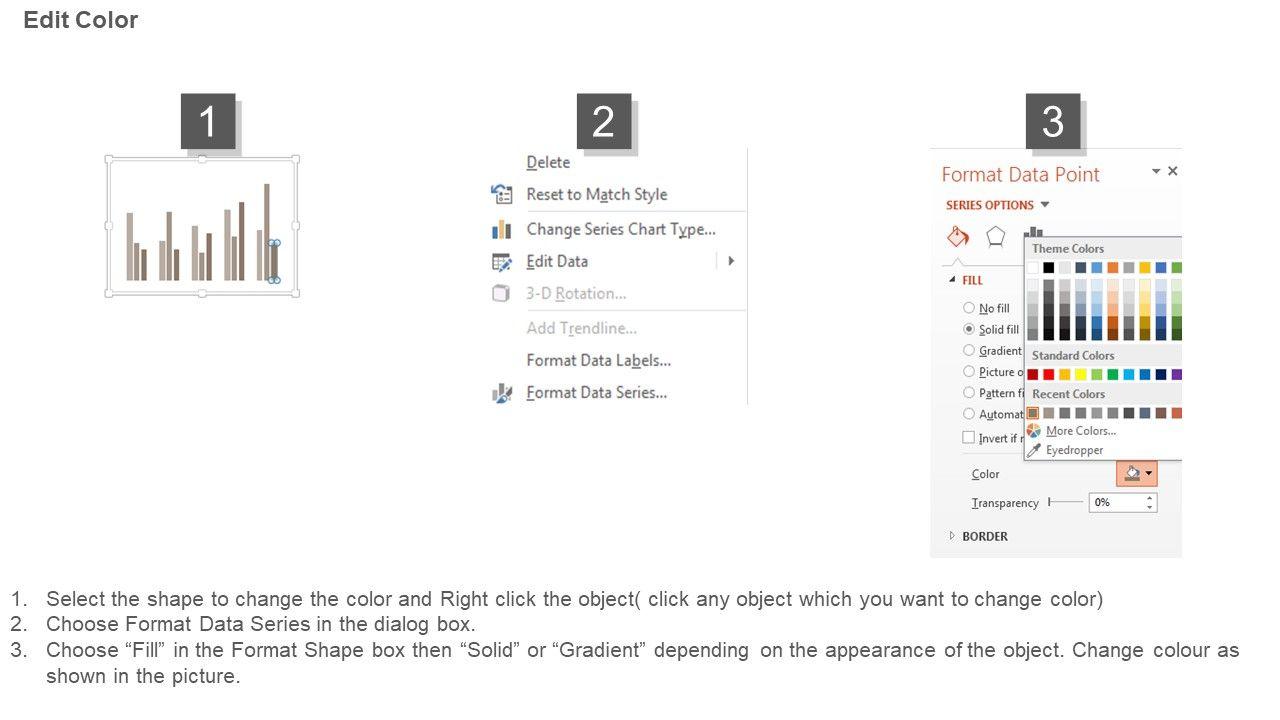This screenshot has width=1280, height=720.
Task: Click the More Colors color wheel icon
Action: (1034, 431)
